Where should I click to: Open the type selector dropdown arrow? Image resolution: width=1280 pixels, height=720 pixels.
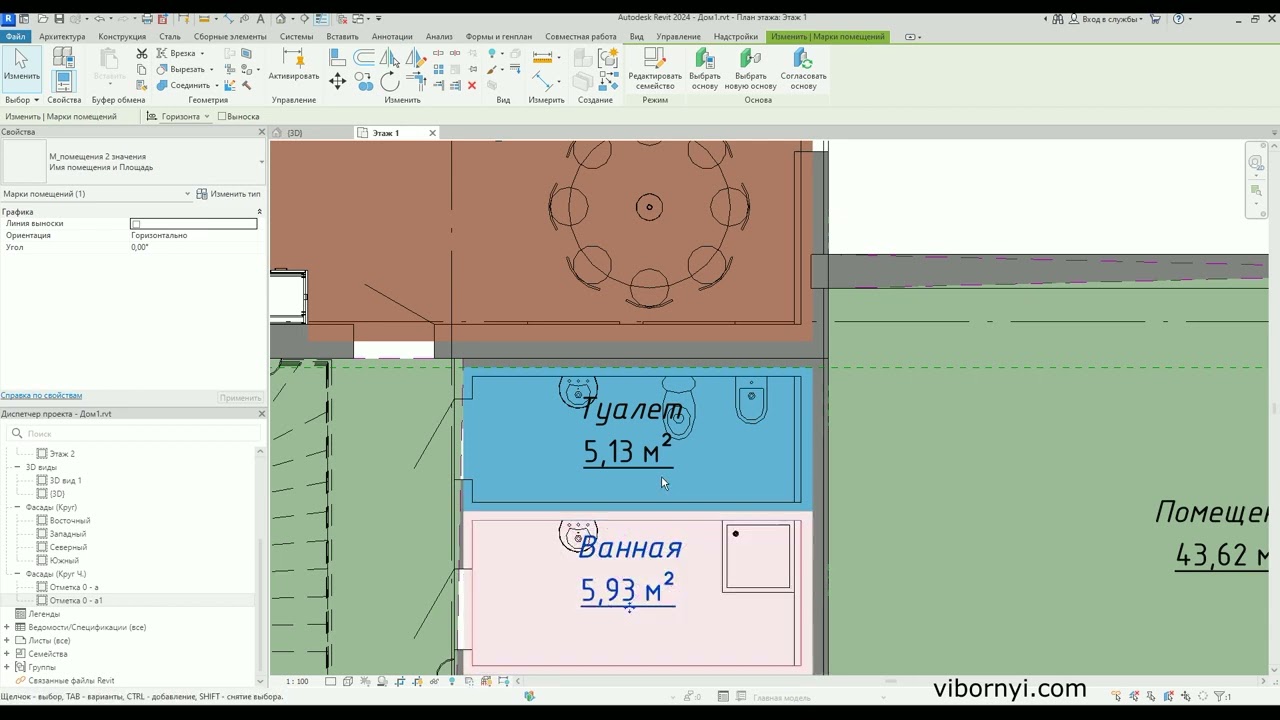pos(261,162)
